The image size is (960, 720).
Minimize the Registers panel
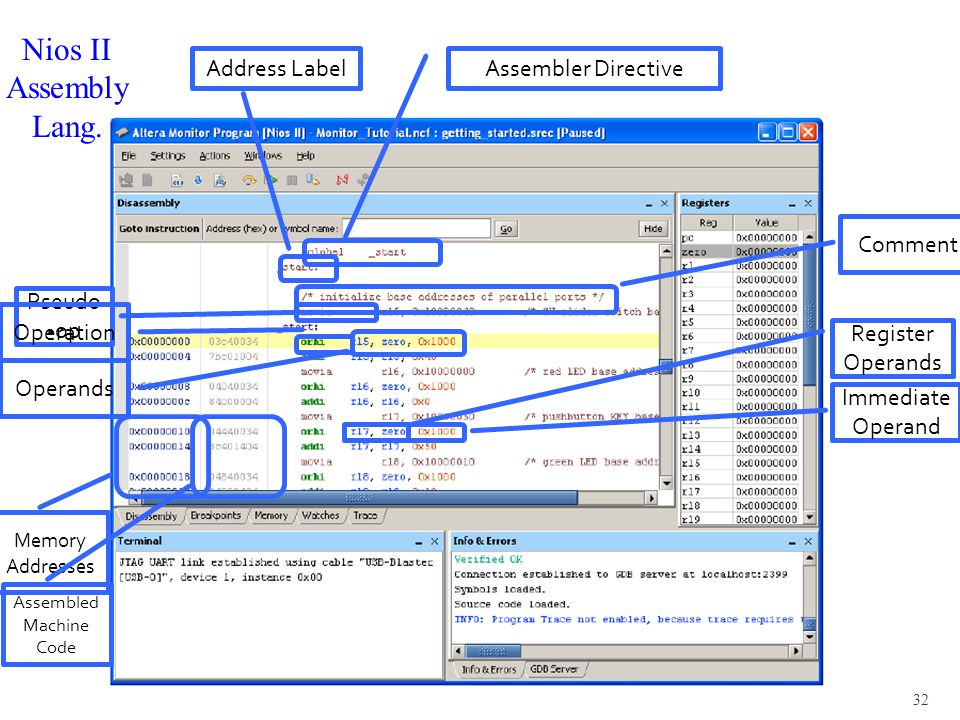tap(792, 204)
